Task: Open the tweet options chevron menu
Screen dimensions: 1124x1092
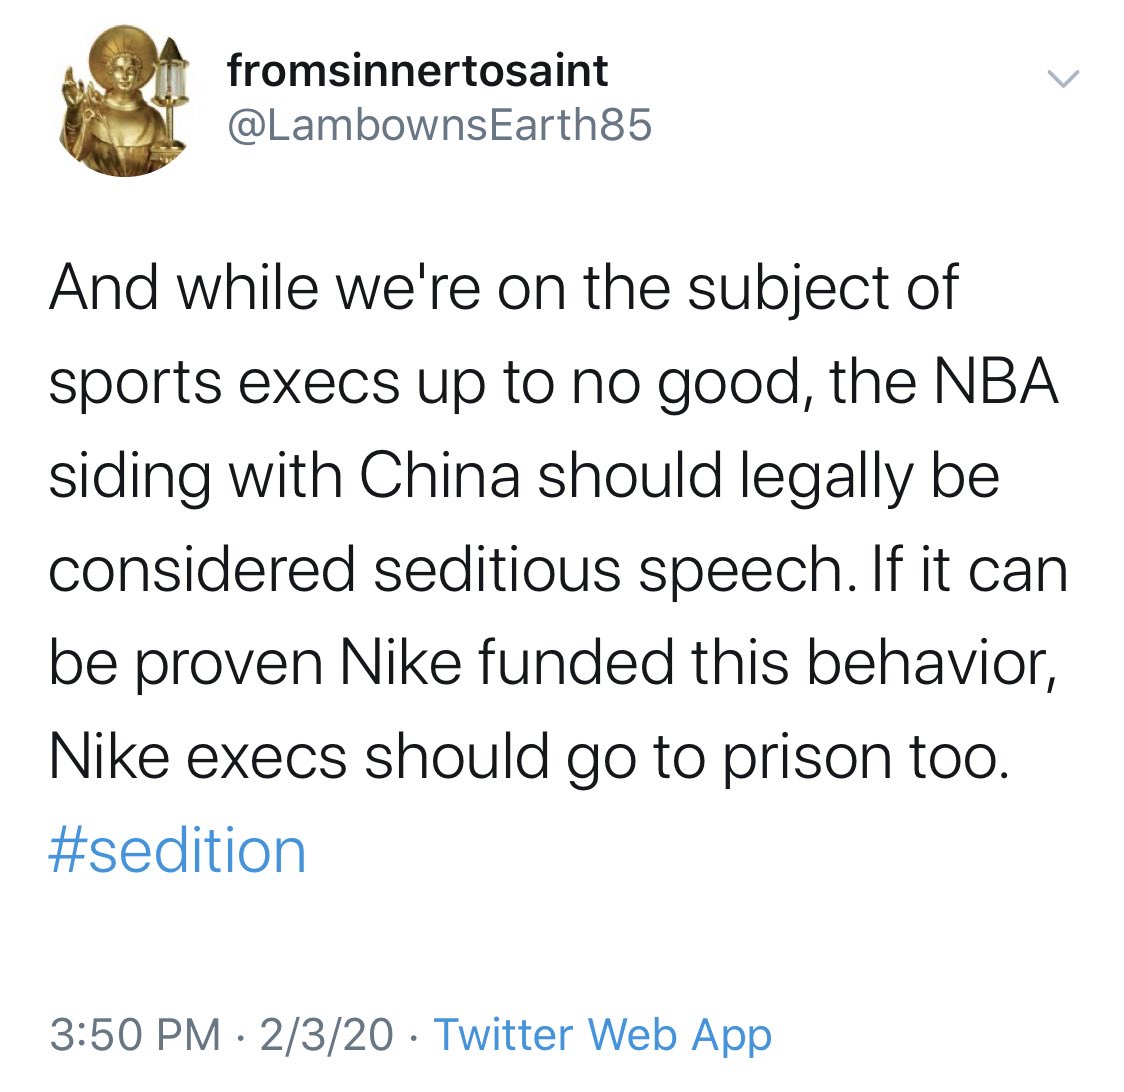Action: point(1062,78)
